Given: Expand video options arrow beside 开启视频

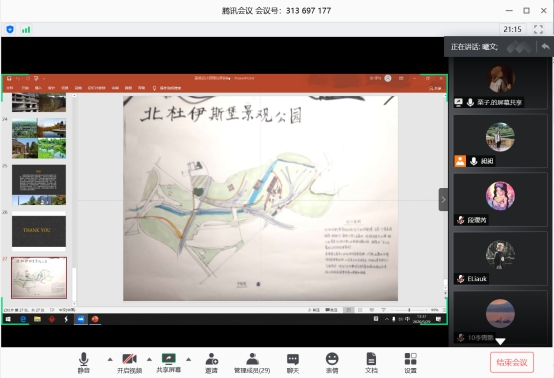Looking at the screenshot, I should click(149, 359).
